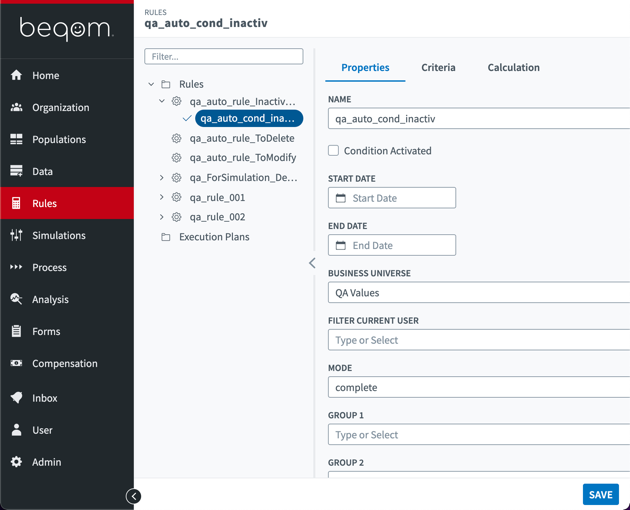The width and height of the screenshot is (630, 510).
Task: Enable the Condition Activated checkbox
Action: [x=334, y=151]
